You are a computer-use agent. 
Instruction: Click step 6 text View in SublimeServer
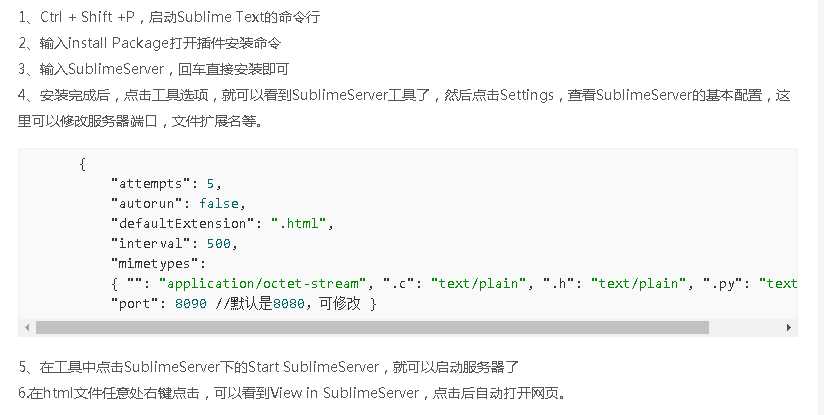pos(344,393)
